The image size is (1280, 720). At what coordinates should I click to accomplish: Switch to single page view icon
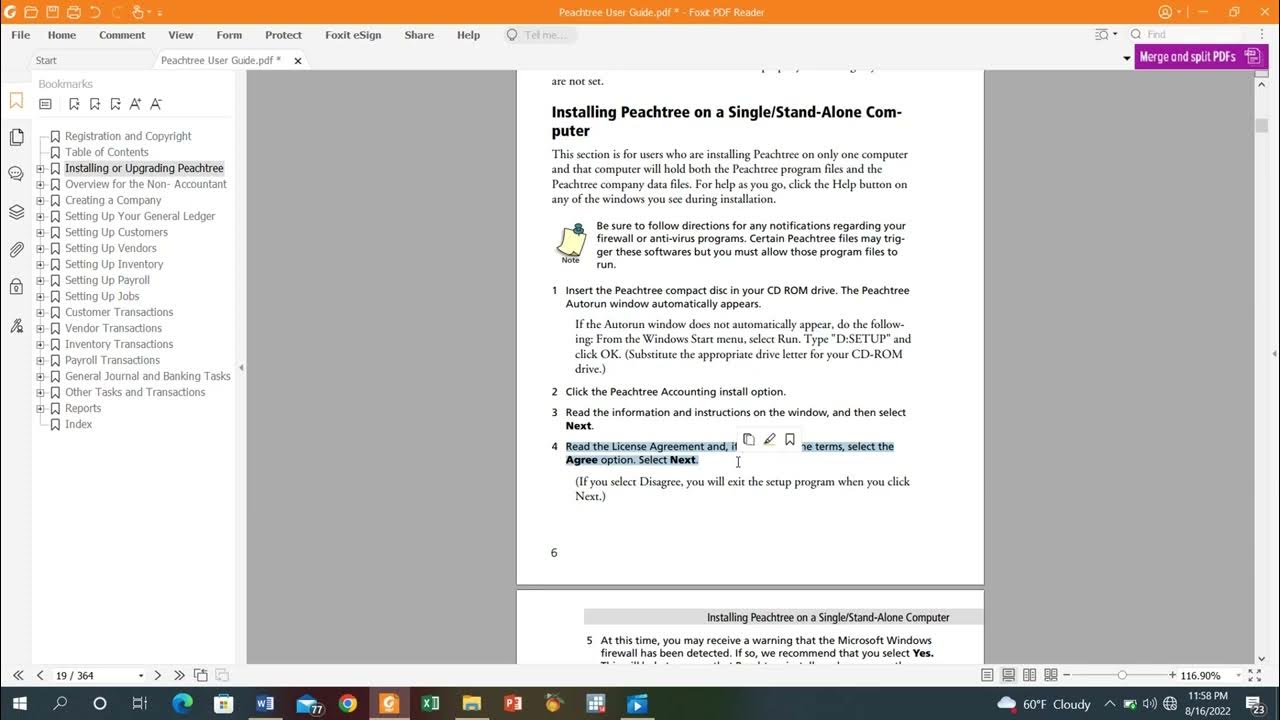tap(988, 676)
